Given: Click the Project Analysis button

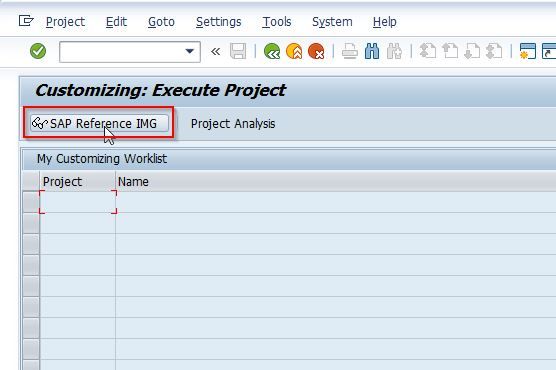Looking at the screenshot, I should 233,123.
